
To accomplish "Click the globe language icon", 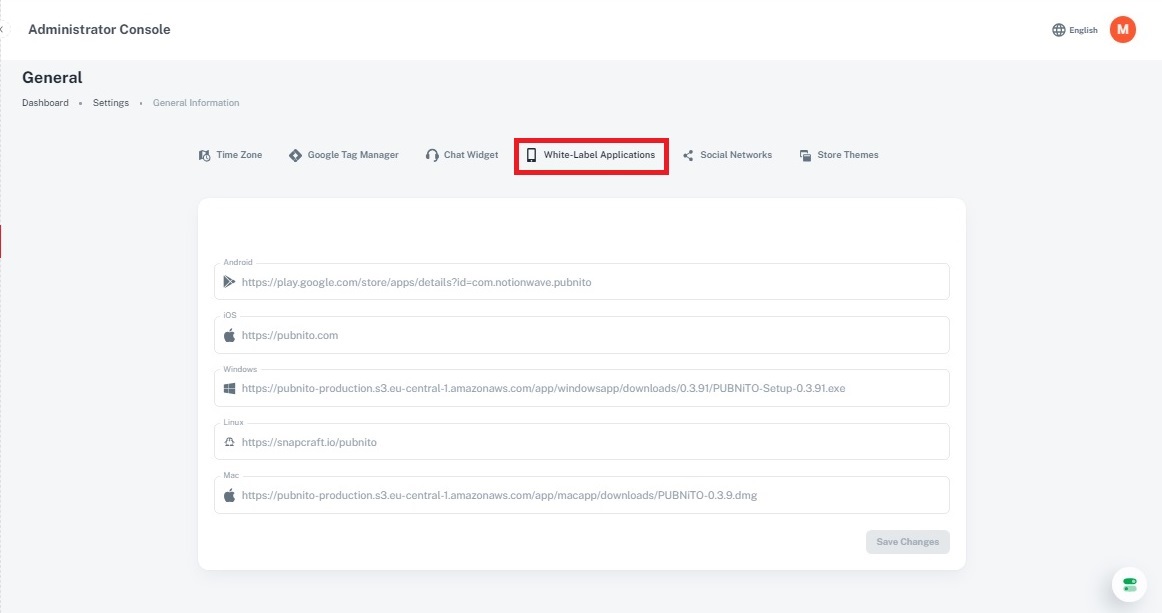I will [x=1059, y=30].
